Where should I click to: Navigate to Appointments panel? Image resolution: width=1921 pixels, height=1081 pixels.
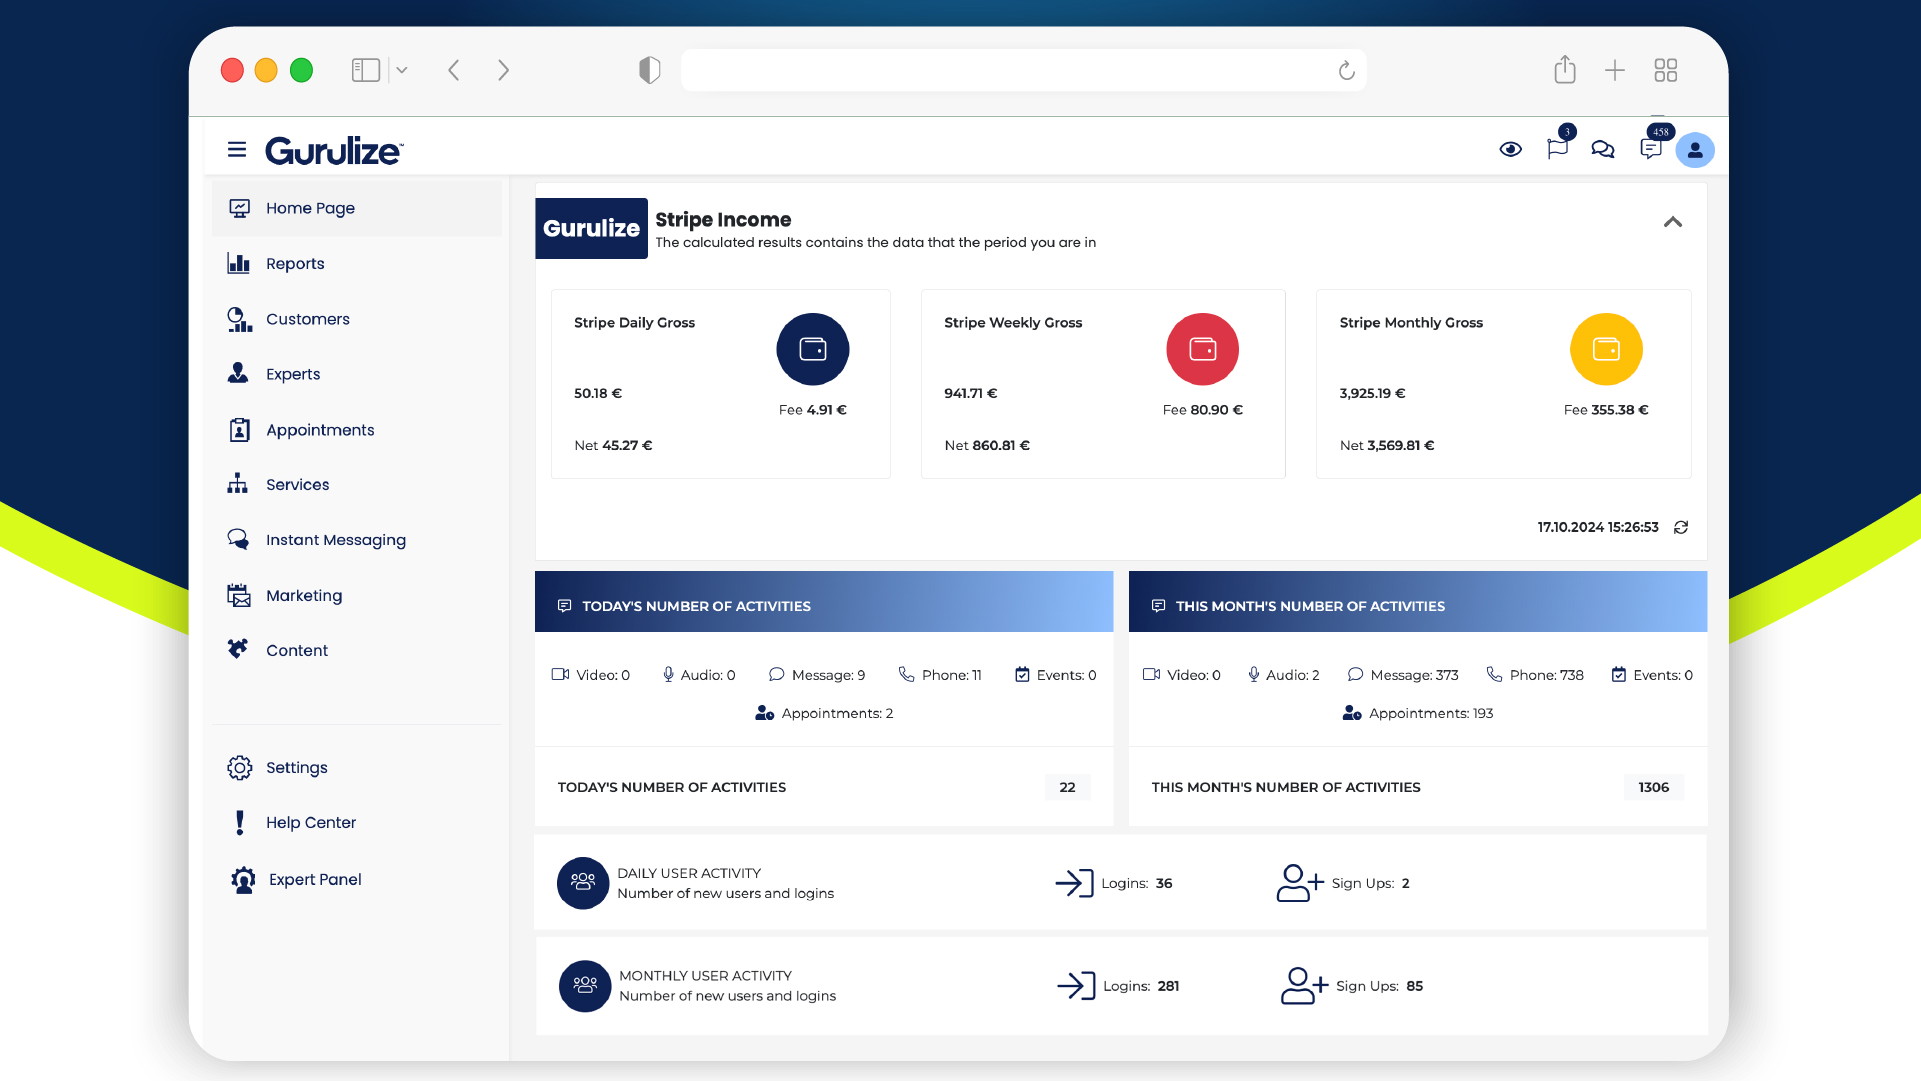pyautogui.click(x=319, y=429)
